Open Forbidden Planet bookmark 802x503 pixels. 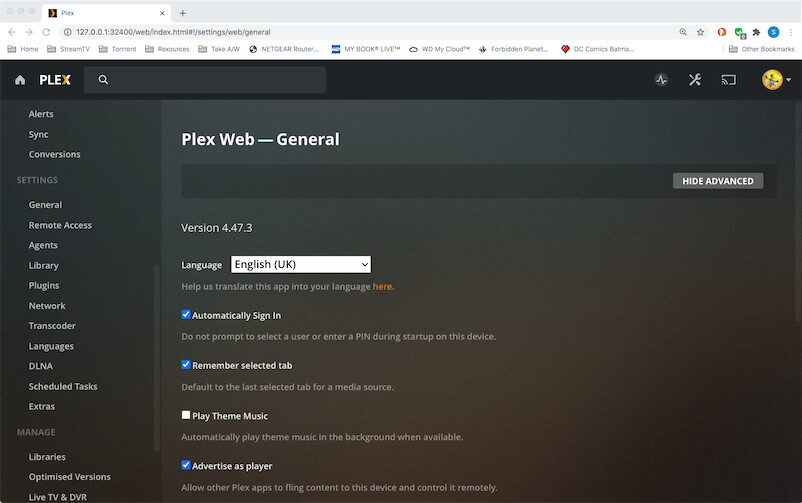514,49
